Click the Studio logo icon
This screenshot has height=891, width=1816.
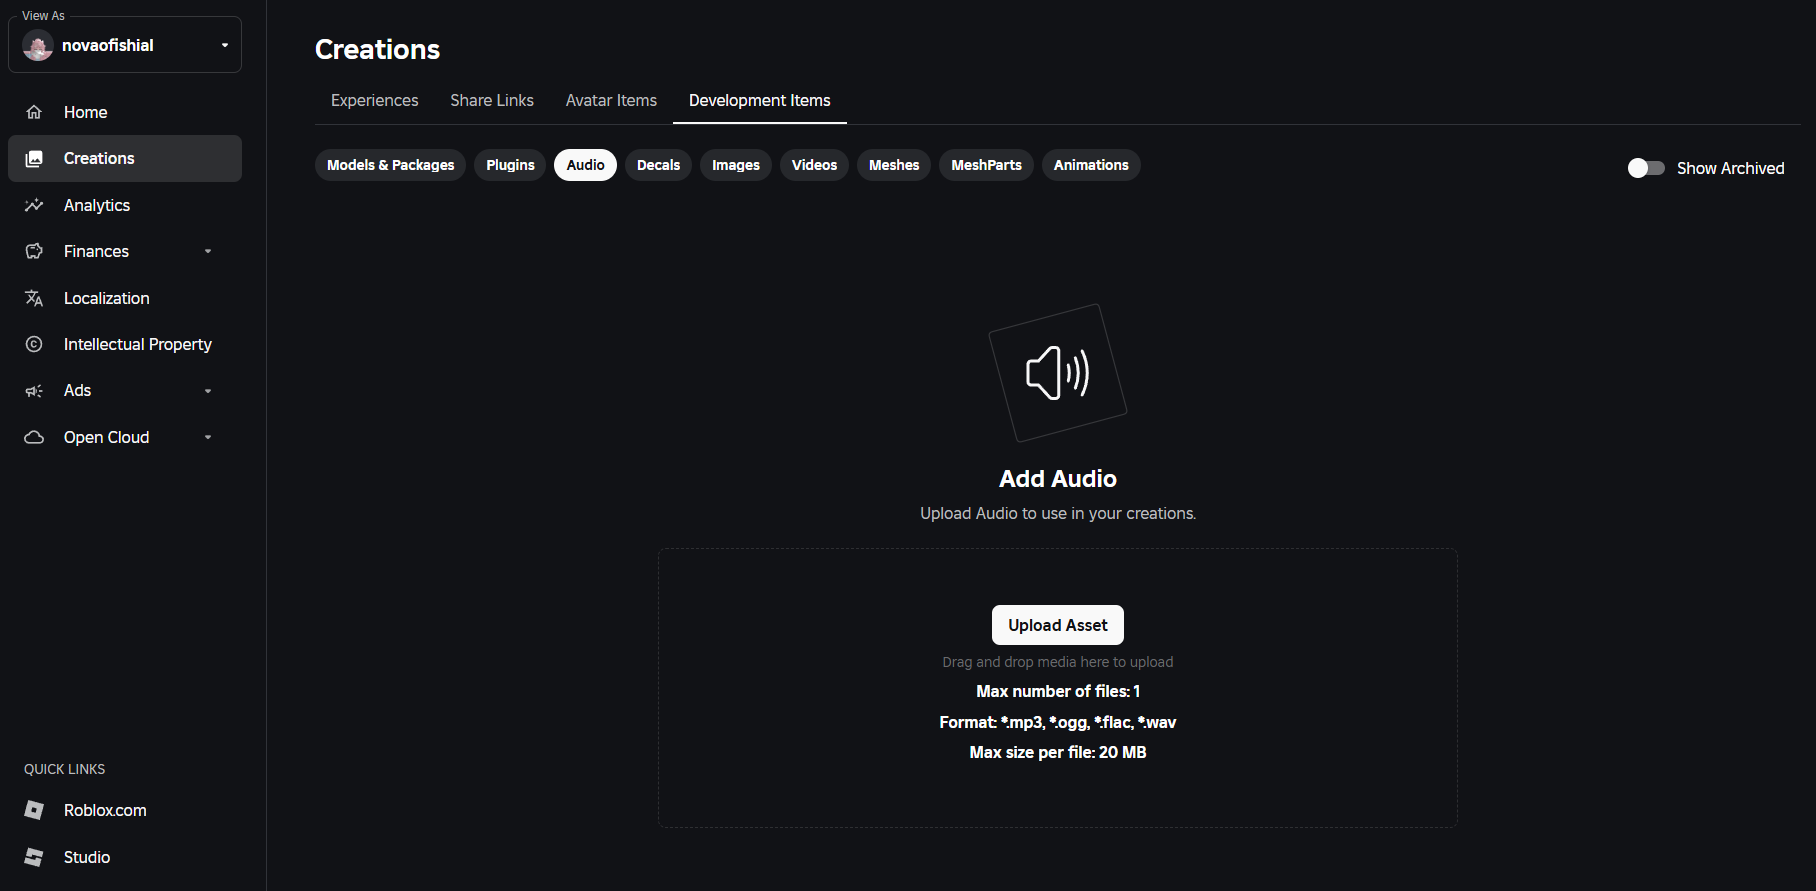click(x=34, y=857)
